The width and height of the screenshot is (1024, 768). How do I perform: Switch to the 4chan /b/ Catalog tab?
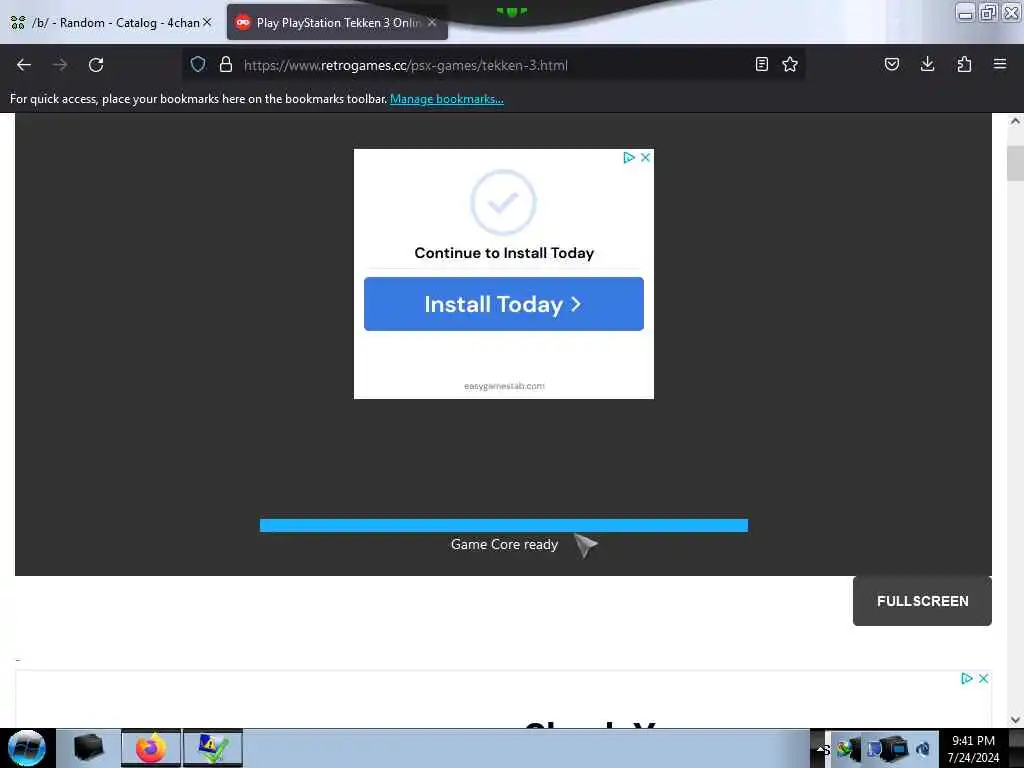tap(111, 23)
